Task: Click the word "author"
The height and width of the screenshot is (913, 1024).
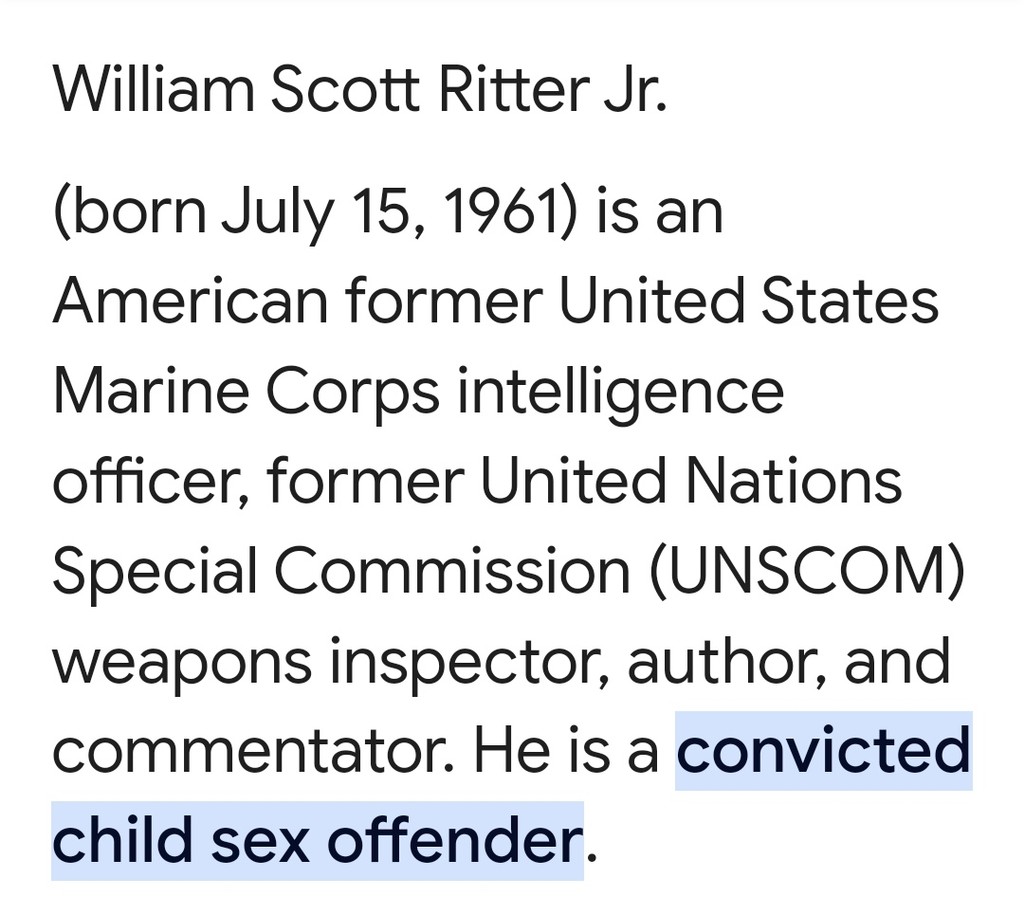Action: [x=724, y=660]
